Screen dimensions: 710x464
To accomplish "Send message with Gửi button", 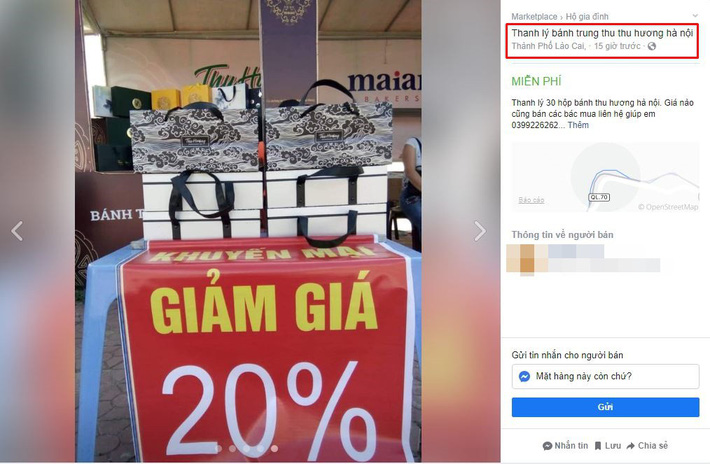I will point(605,407).
